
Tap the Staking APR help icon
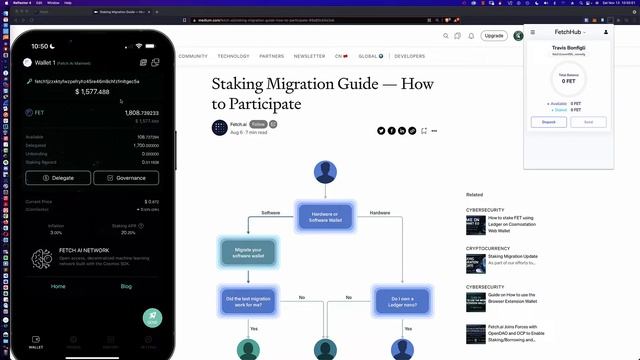point(141,226)
